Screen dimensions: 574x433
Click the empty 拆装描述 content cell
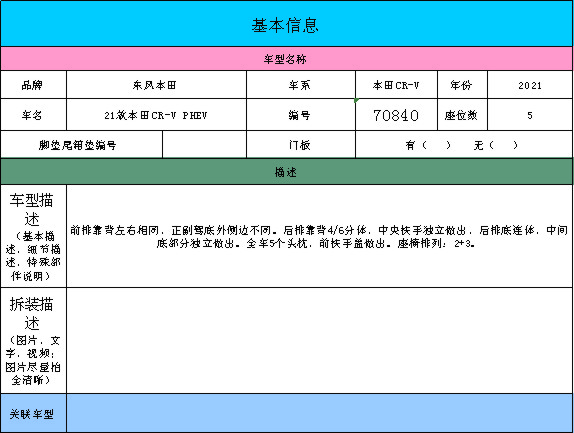(x=320, y=340)
